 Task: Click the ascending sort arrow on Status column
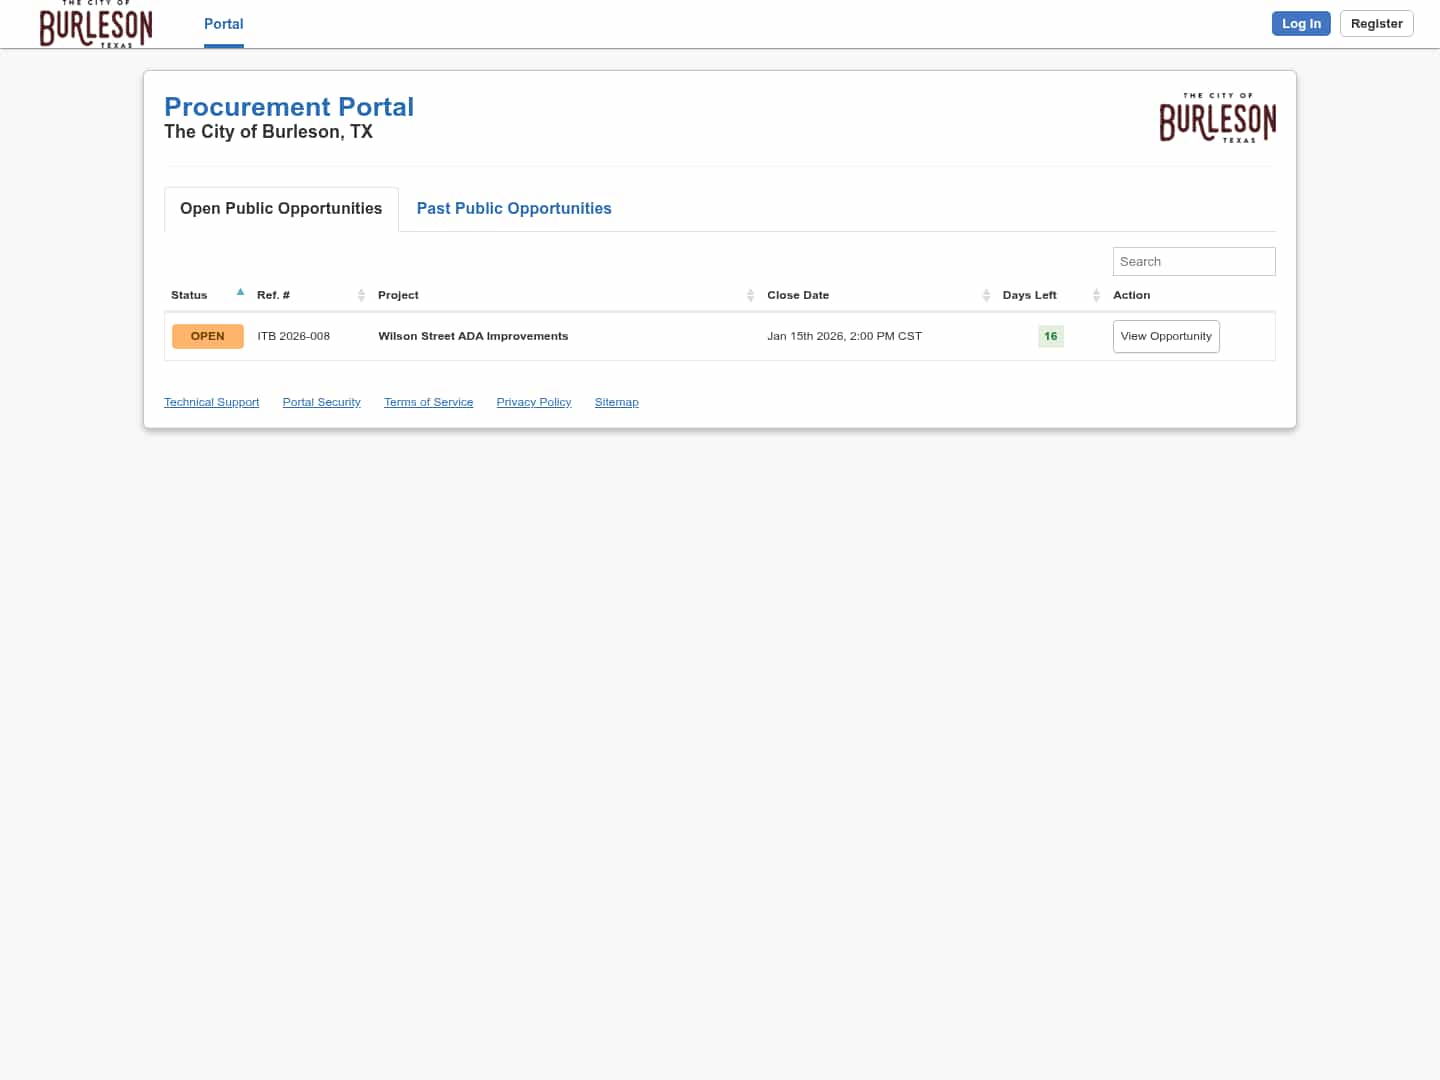tap(240, 291)
